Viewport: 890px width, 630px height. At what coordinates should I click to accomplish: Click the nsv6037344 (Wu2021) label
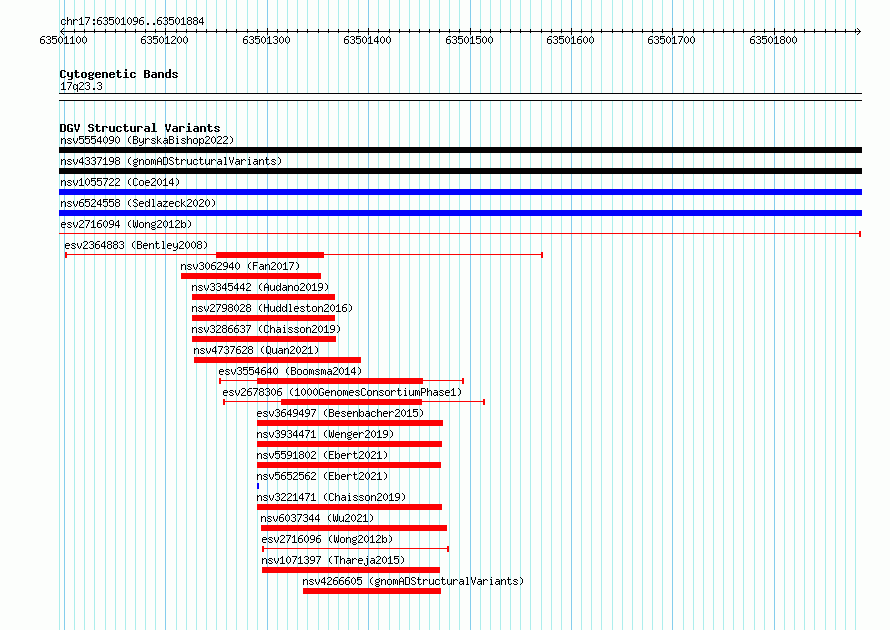coord(317,518)
